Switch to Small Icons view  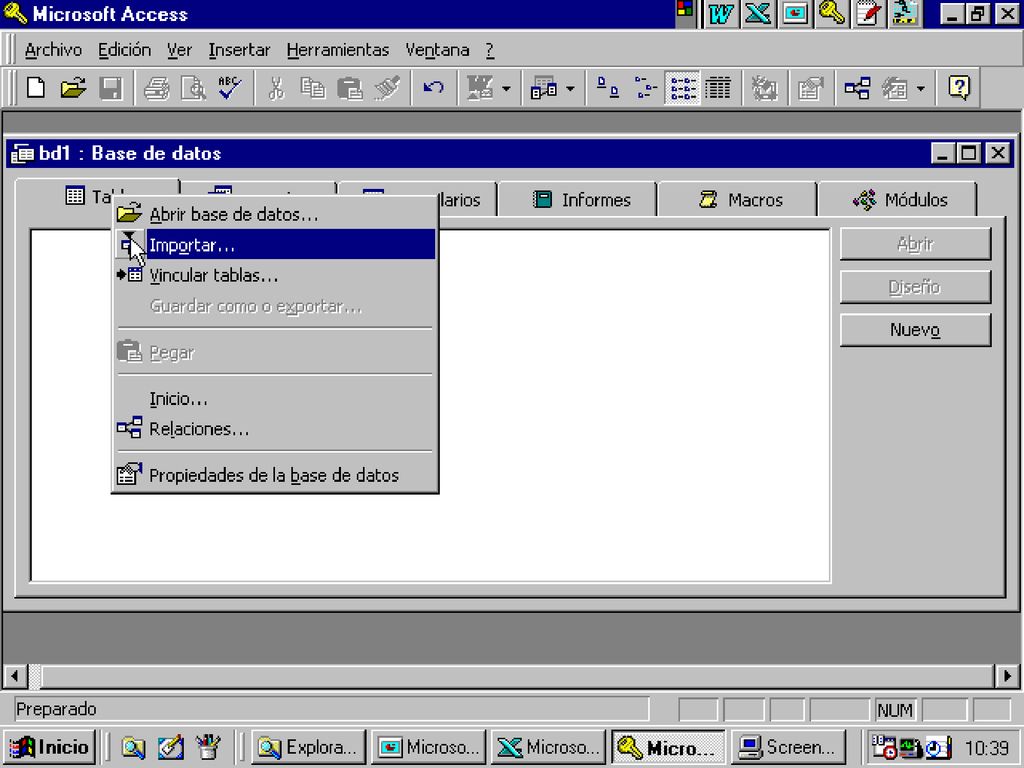tap(645, 88)
